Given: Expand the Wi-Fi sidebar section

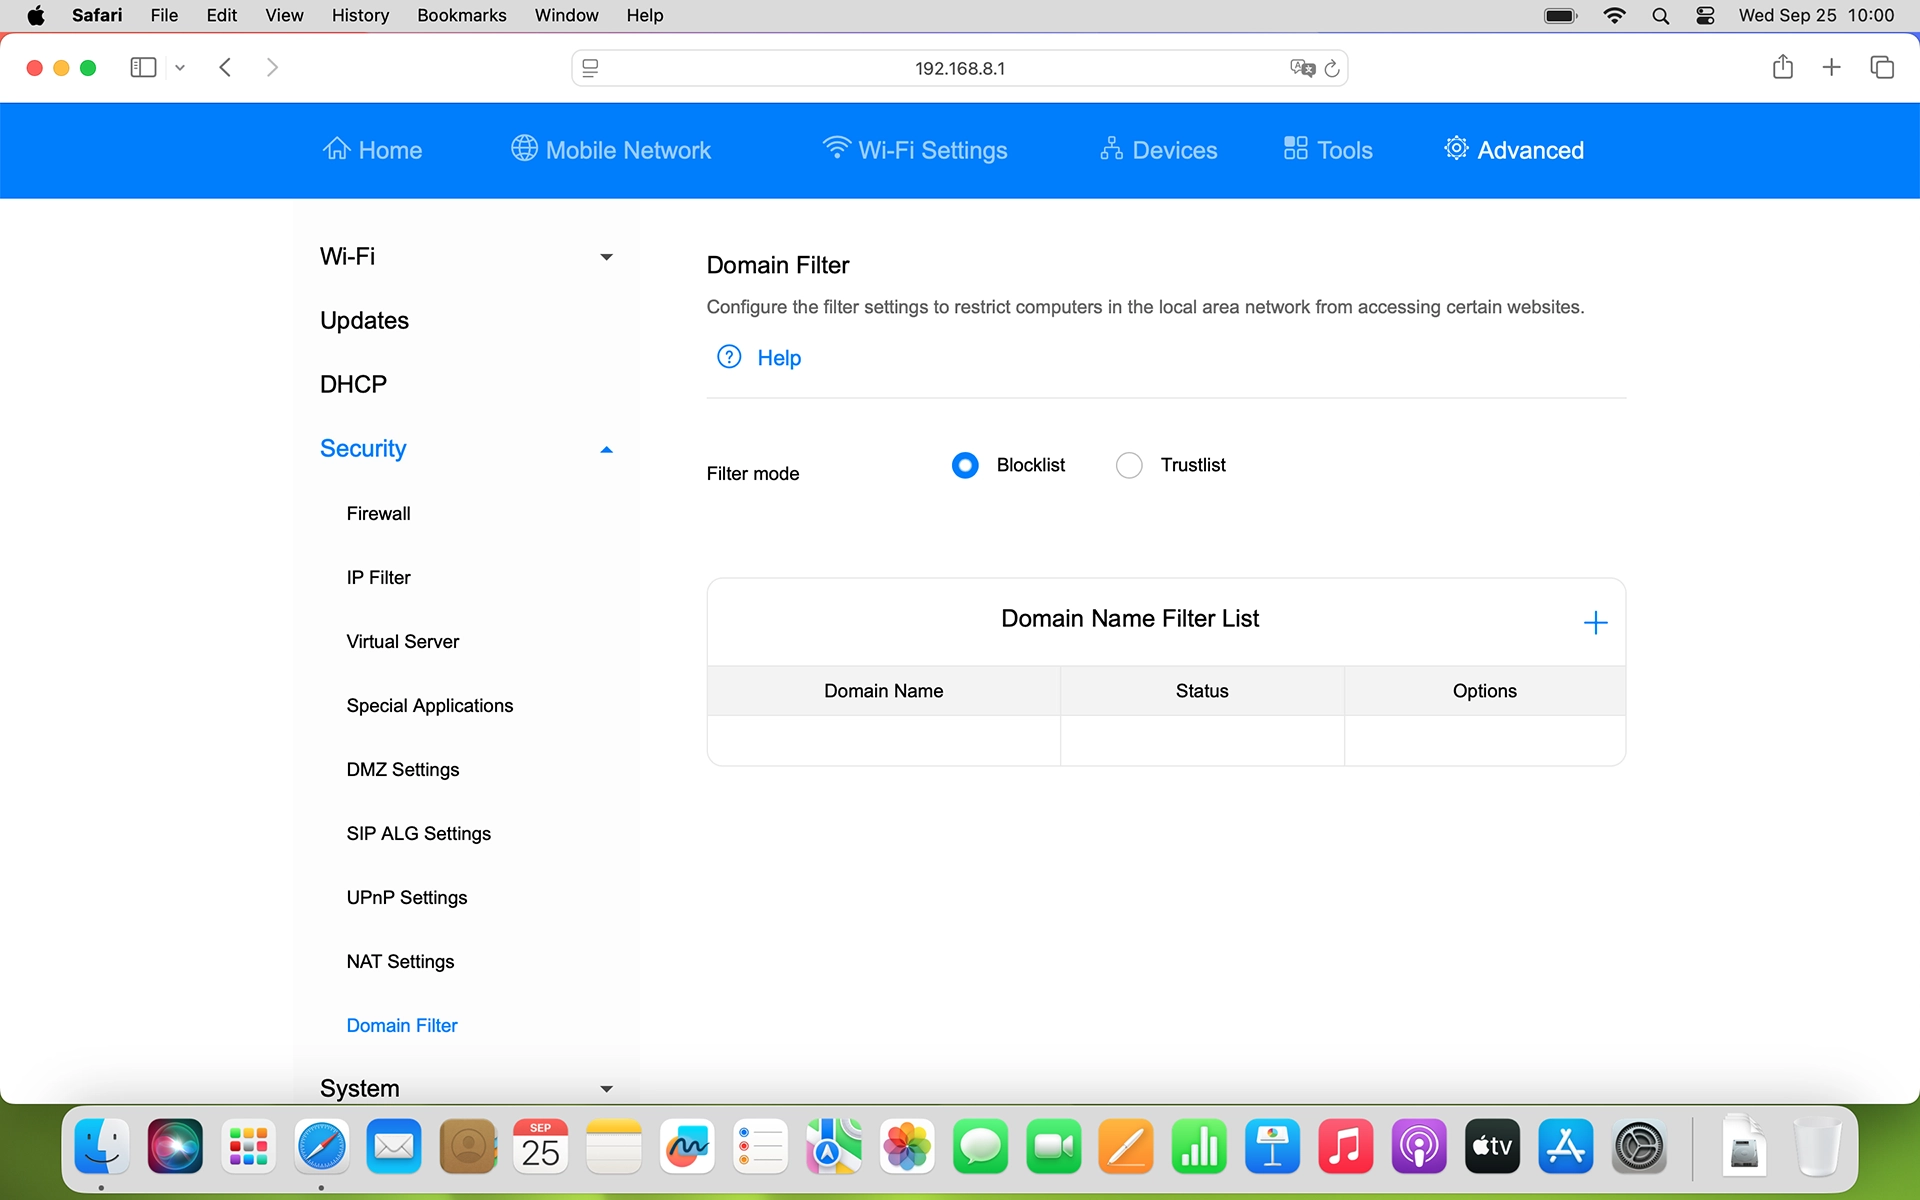Looking at the screenshot, I should click(x=606, y=257).
